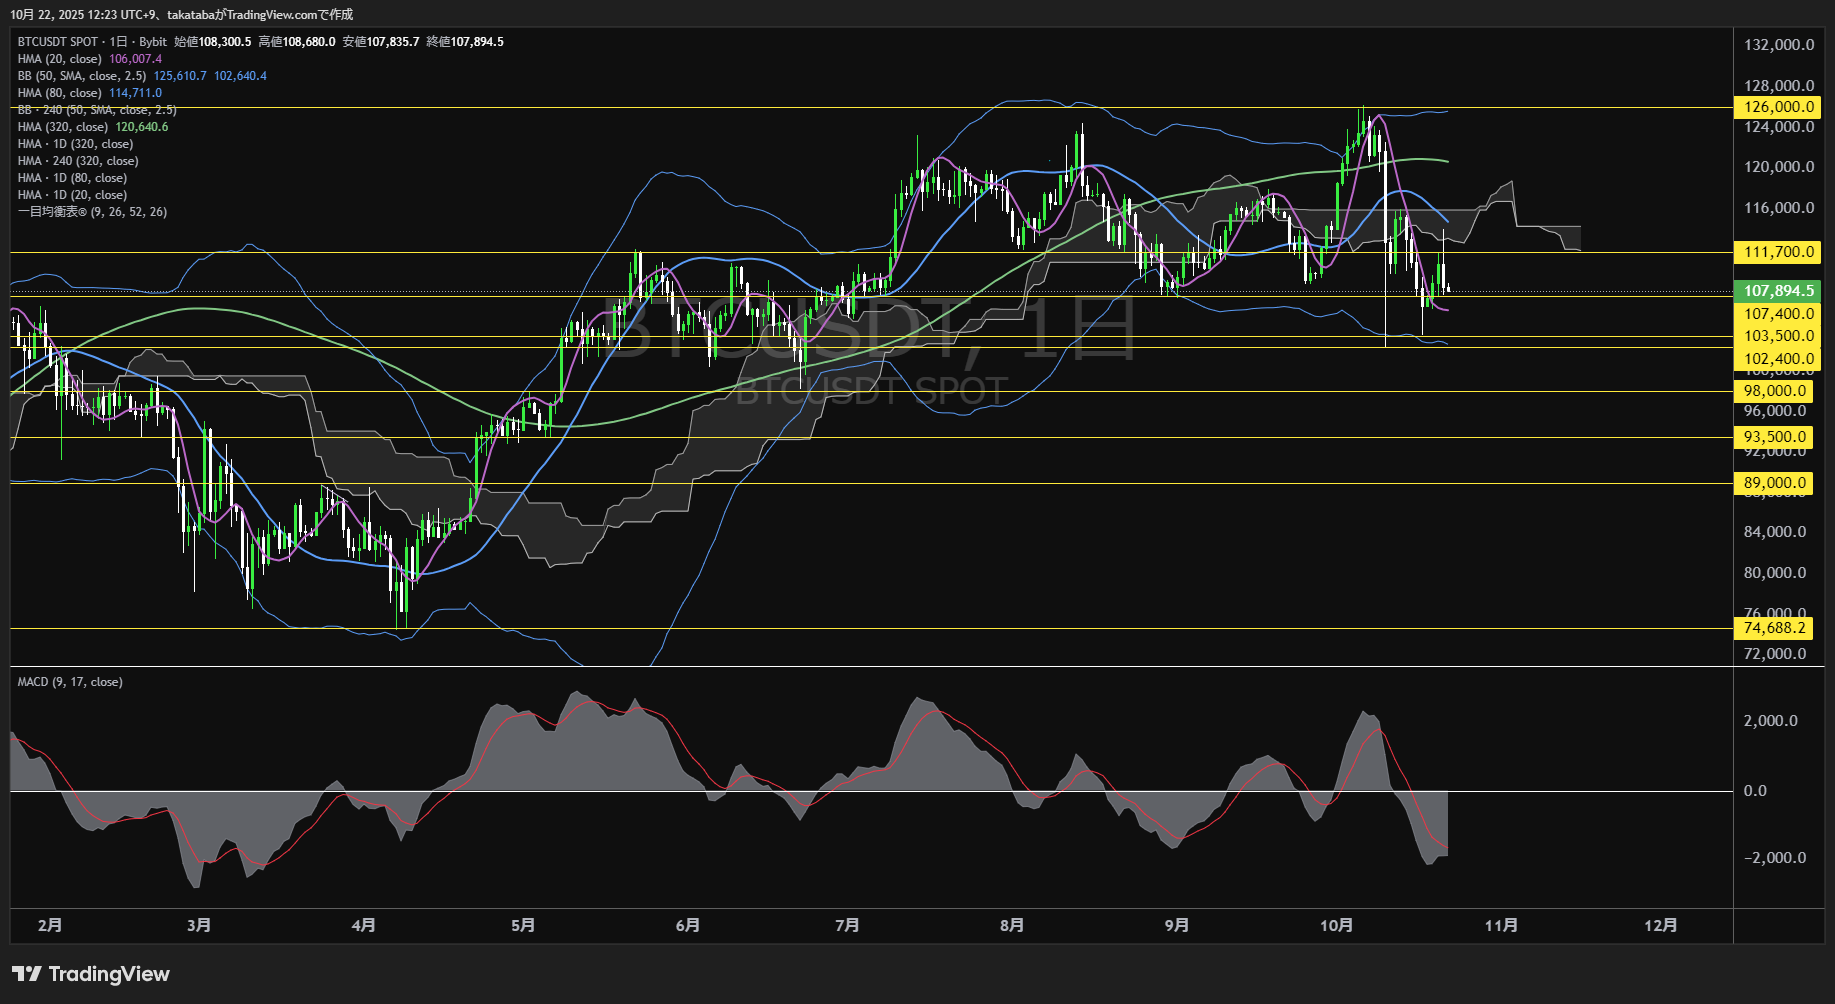The image size is (1835, 1004).
Task: Click the 126,000.0 yellow price label
Action: click(x=1778, y=107)
